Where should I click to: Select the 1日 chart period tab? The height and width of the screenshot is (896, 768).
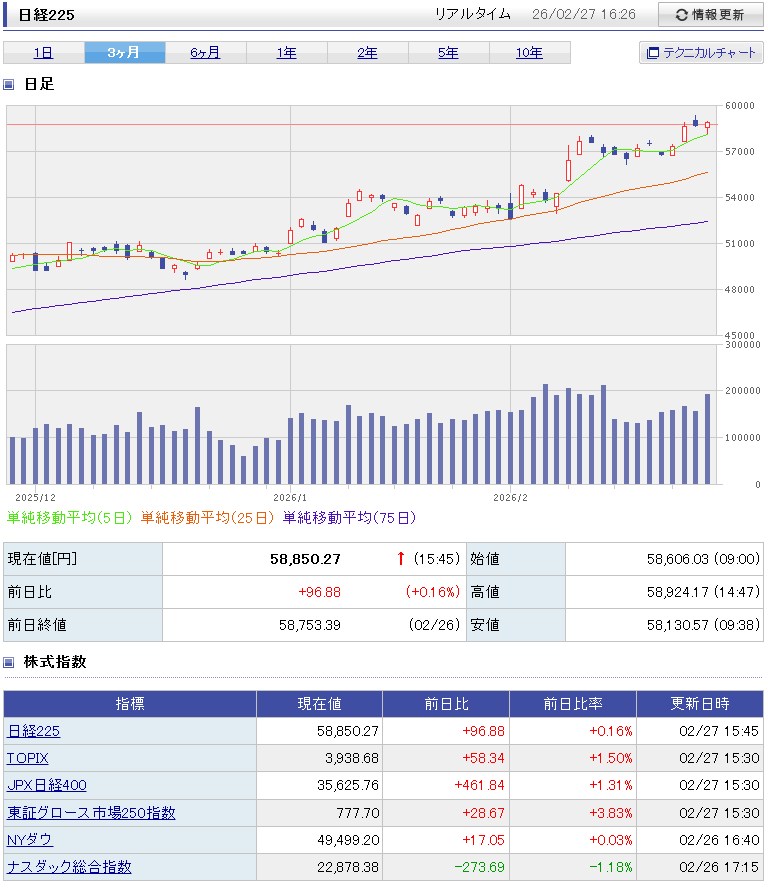point(43,53)
